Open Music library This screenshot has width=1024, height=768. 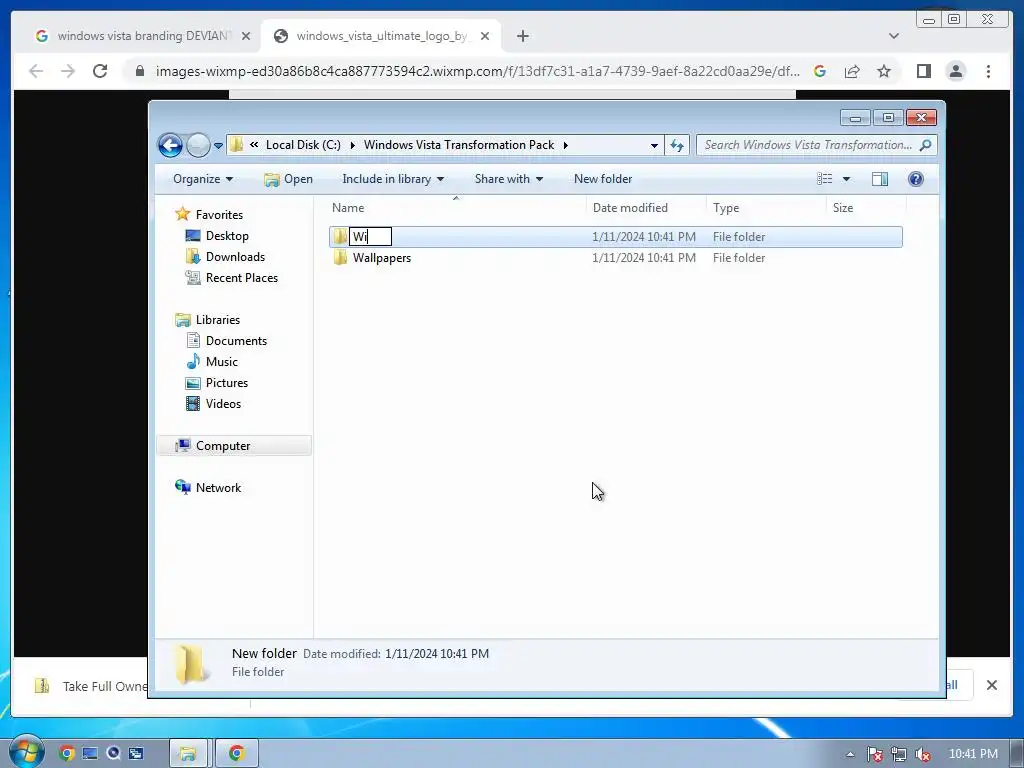pyautogui.click(x=221, y=362)
